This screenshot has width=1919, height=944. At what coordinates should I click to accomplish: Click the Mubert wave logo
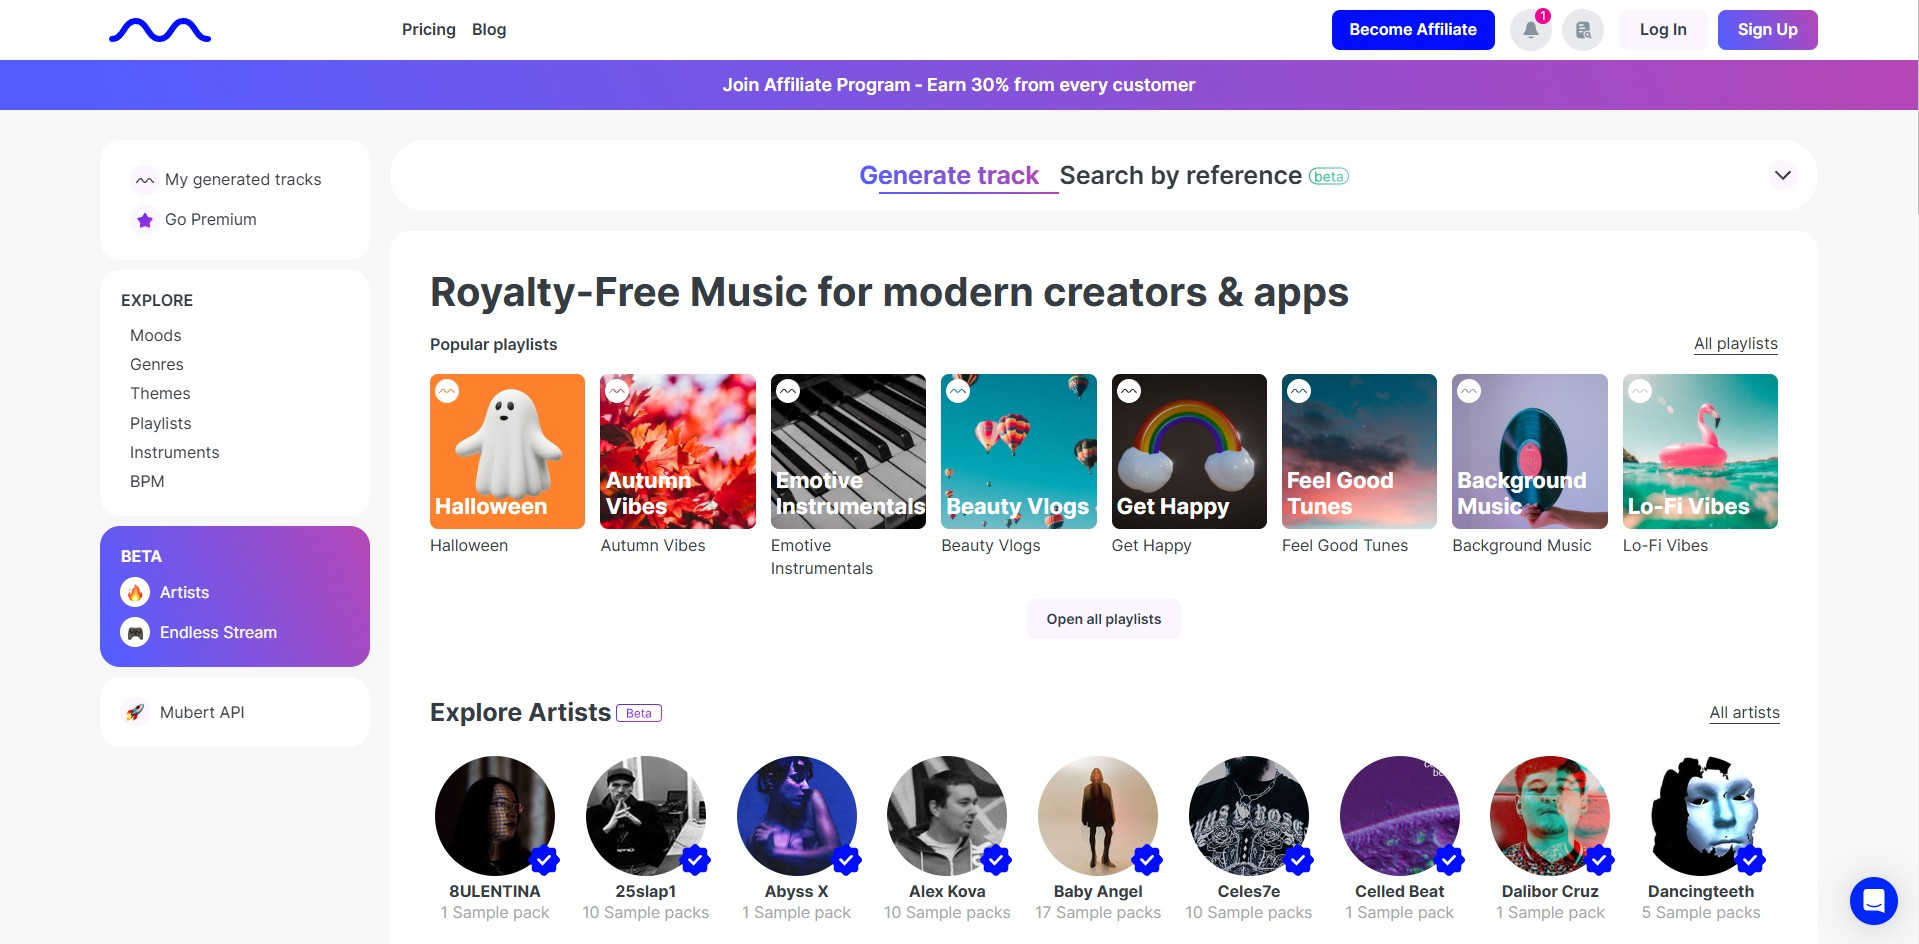(x=160, y=31)
